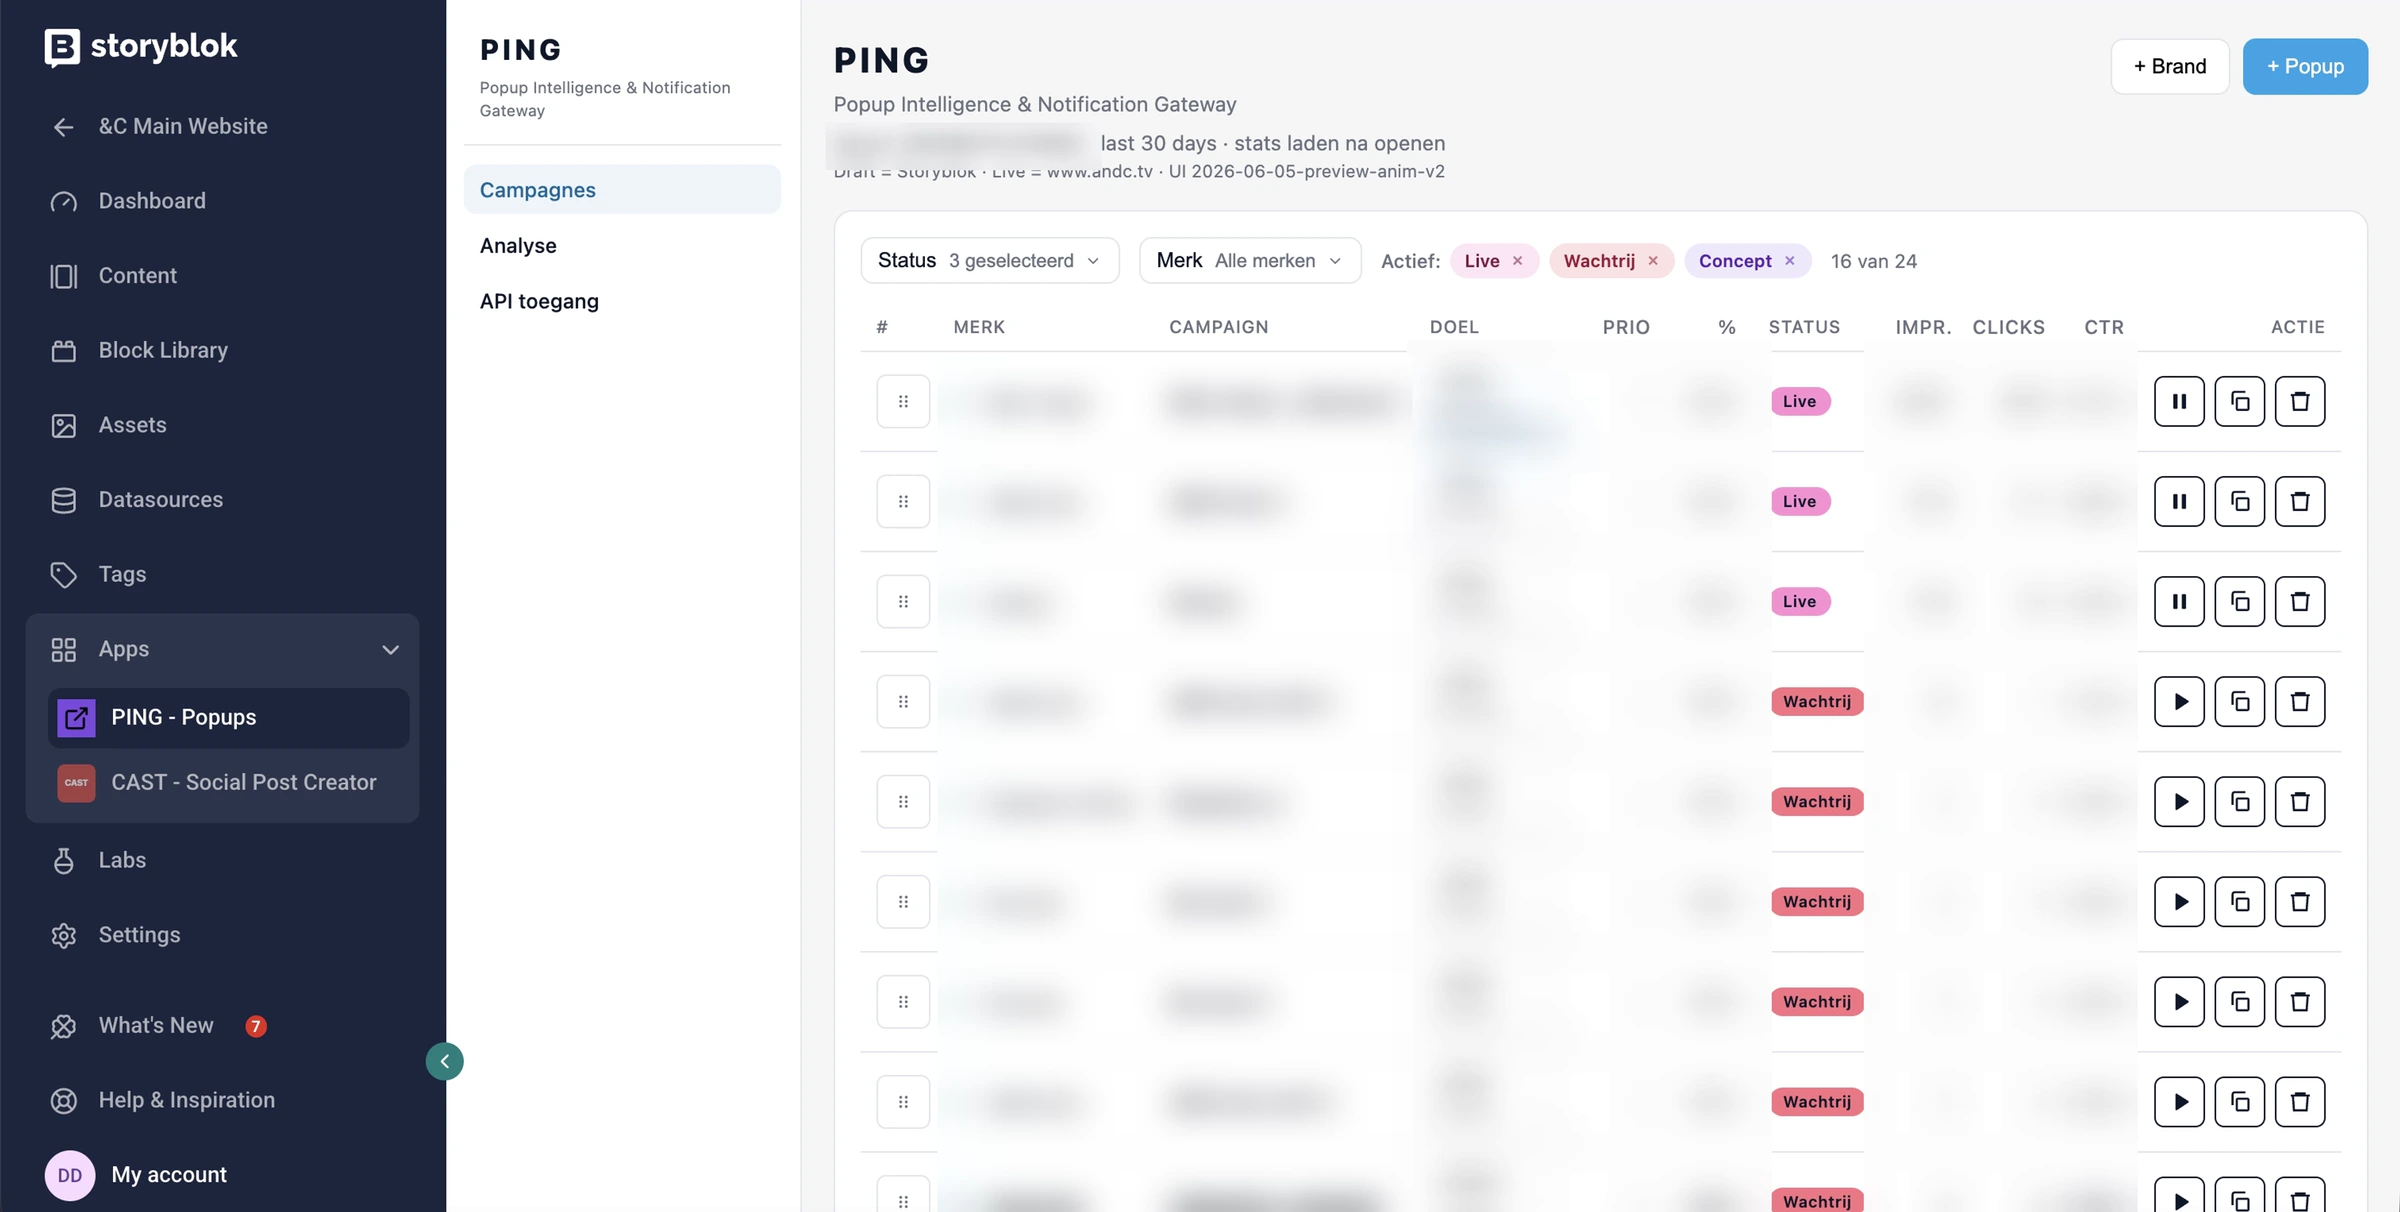Open What's New notifications

pos(158,1026)
